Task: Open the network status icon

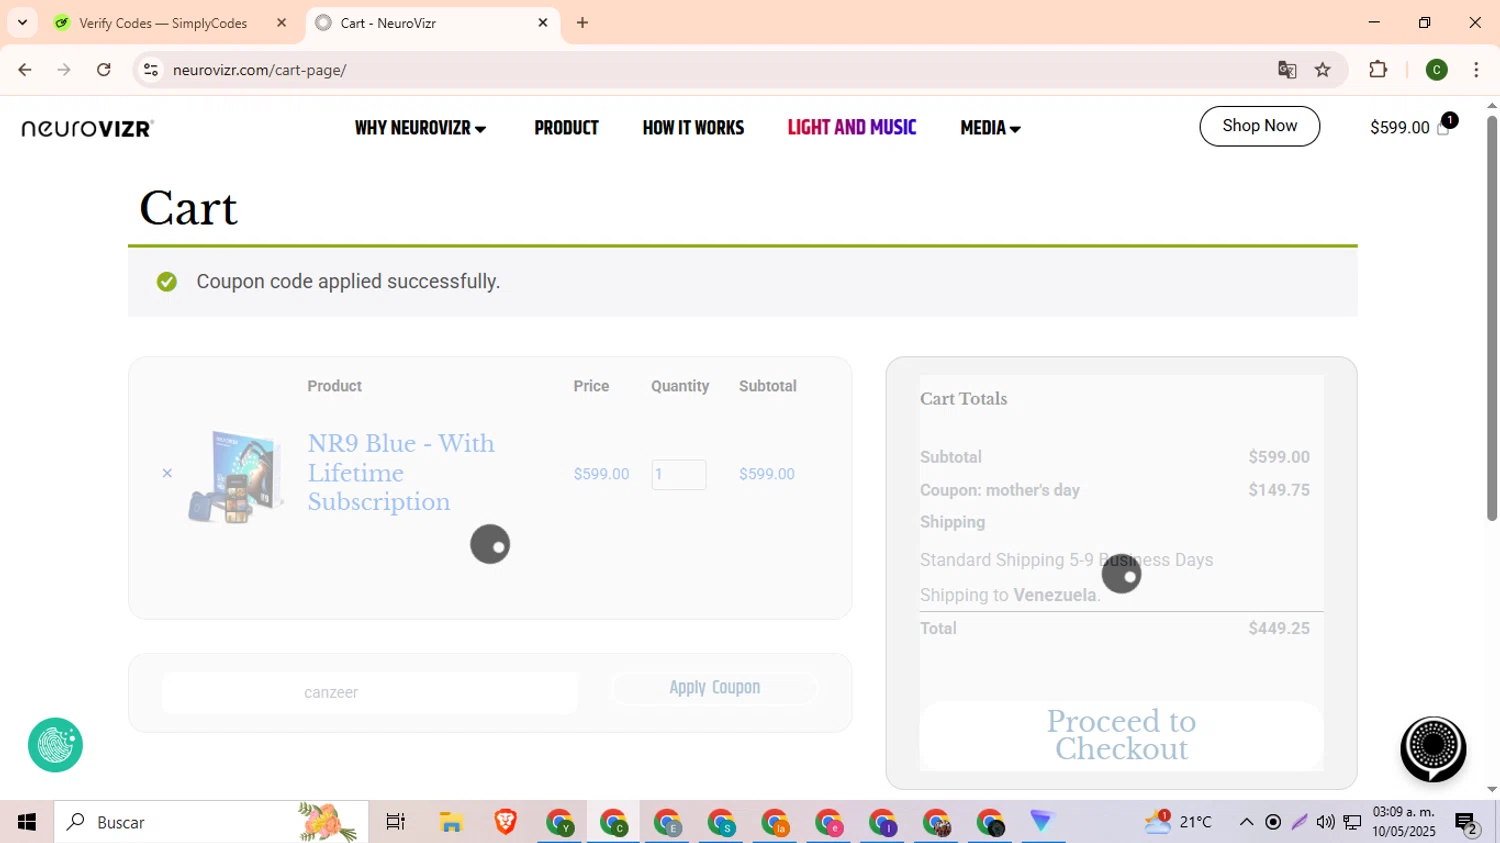Action: (x=1353, y=822)
